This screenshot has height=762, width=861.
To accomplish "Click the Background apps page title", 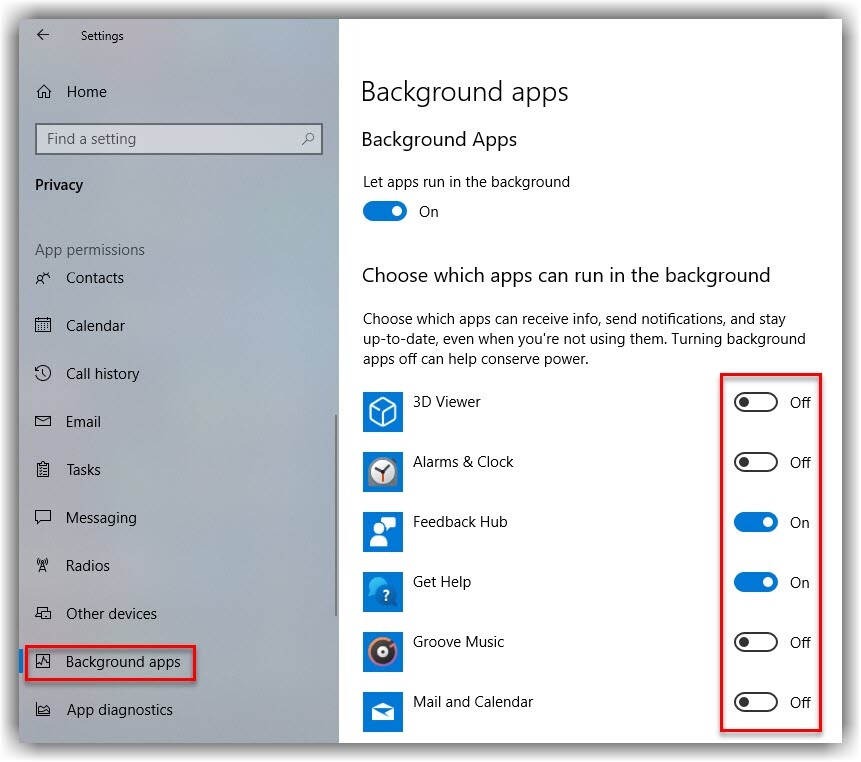I will [465, 92].
